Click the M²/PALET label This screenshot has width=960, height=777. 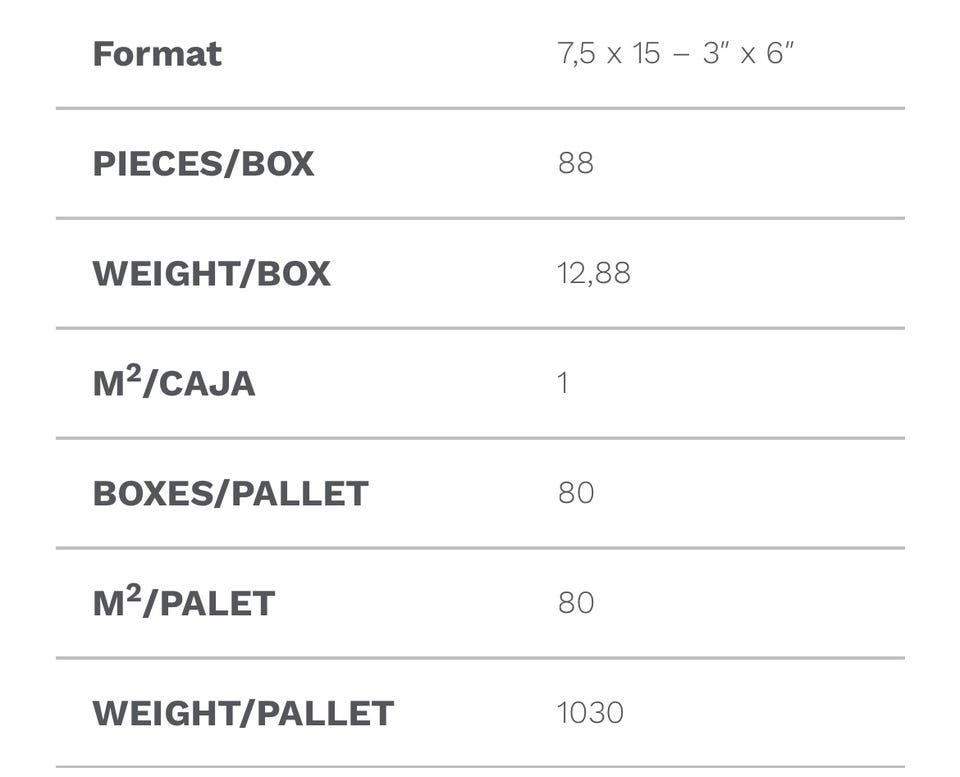183,603
